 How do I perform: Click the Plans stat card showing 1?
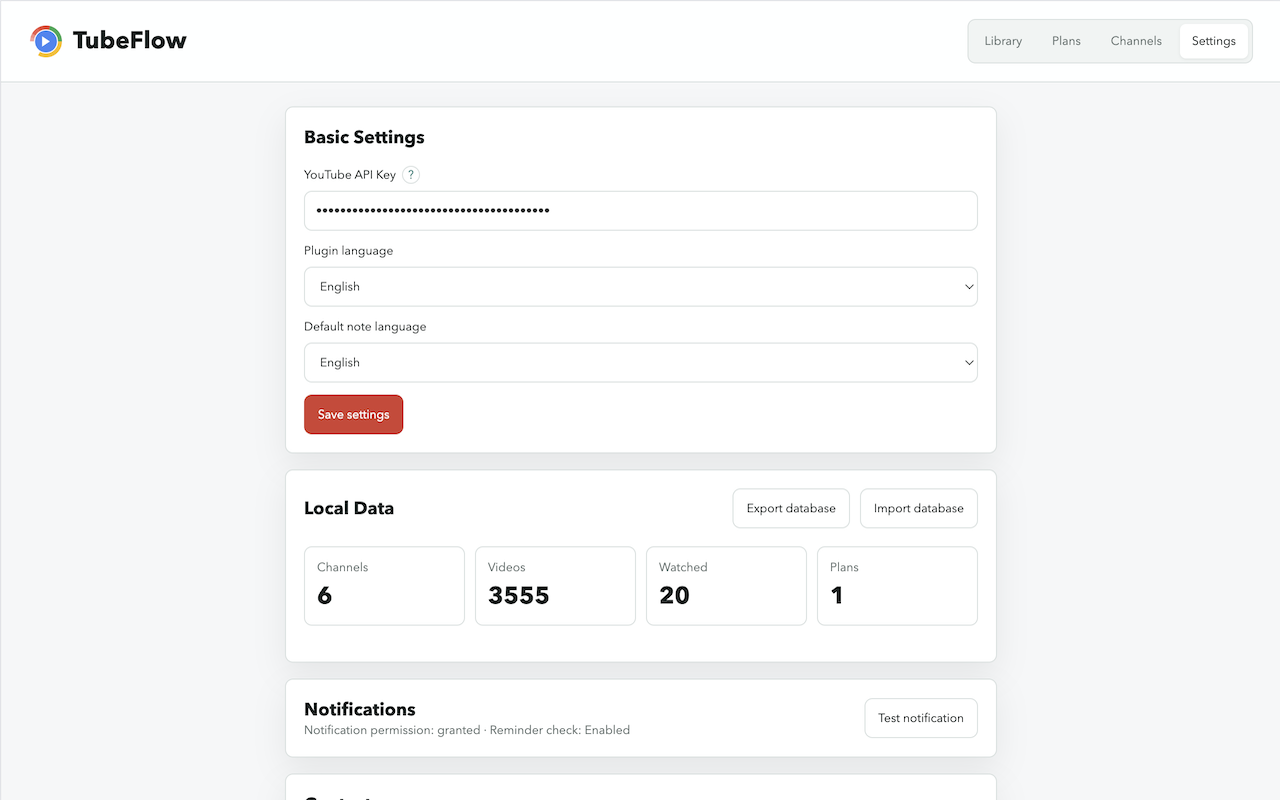(x=897, y=586)
